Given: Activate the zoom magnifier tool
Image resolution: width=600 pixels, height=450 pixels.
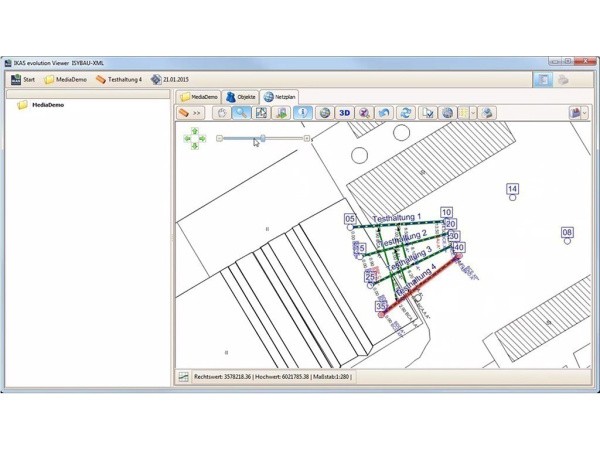Looking at the screenshot, I should [x=241, y=113].
